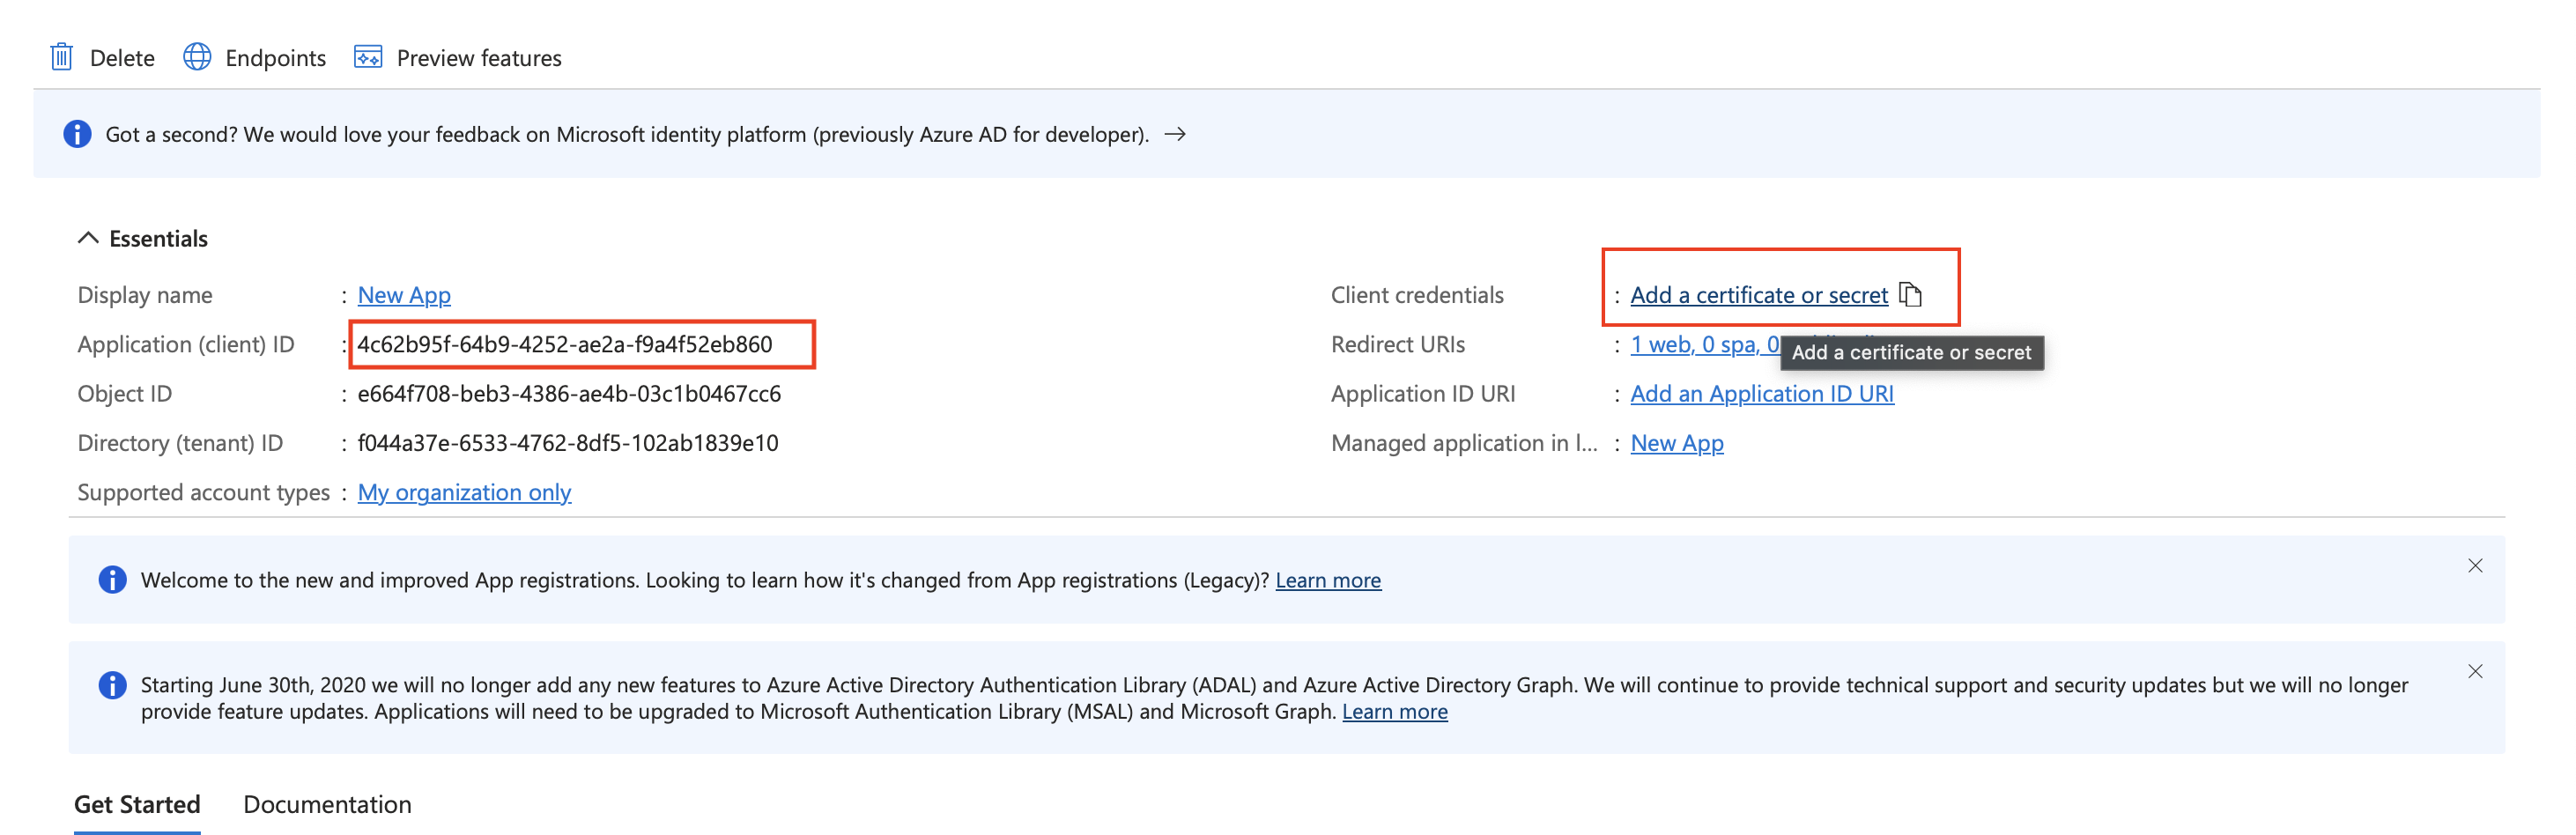Select the Get Started tab
This screenshot has width=2576, height=835.
pyautogui.click(x=137, y=804)
